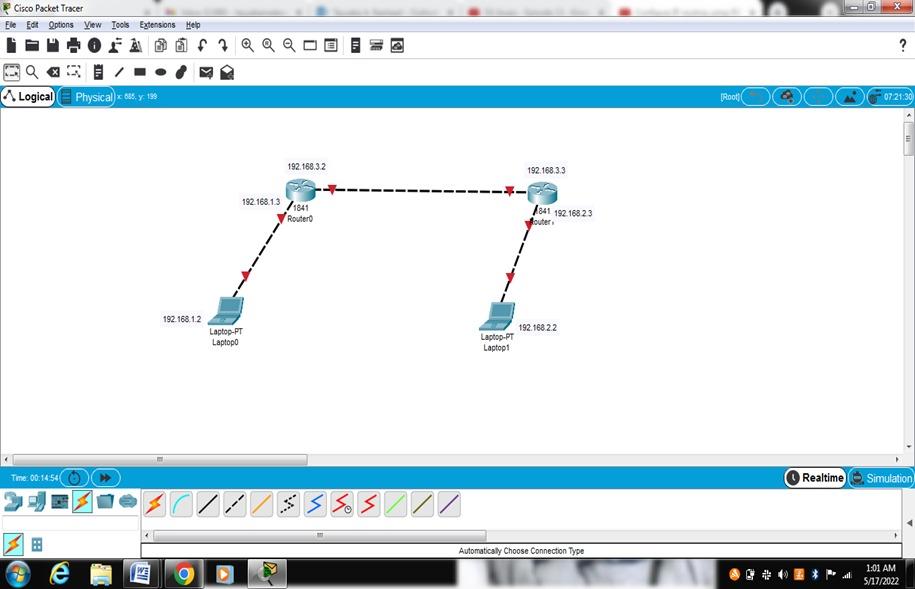Click the Copy icon in toolbar
This screenshot has width=915, height=589.
pos(160,46)
